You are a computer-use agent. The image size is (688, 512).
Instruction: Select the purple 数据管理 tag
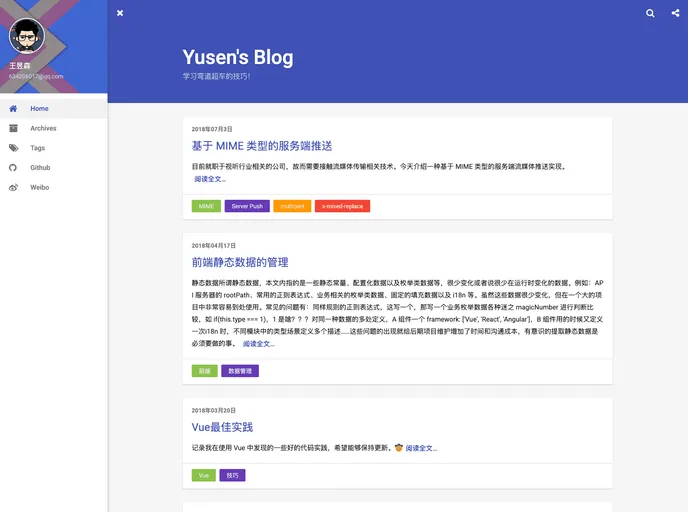coord(240,371)
